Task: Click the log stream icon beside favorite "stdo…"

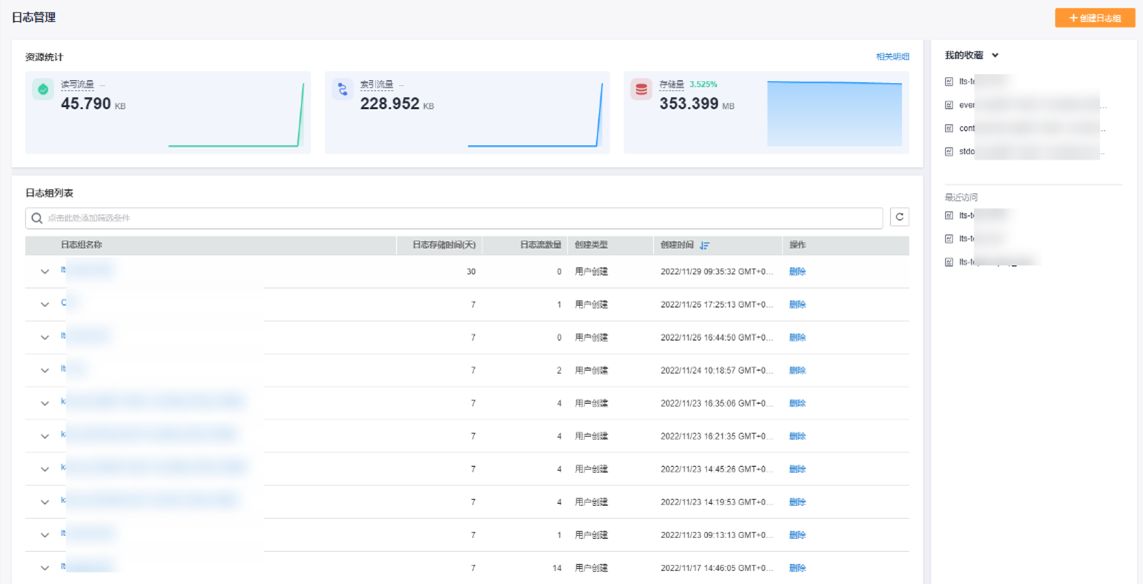Action: click(949, 152)
